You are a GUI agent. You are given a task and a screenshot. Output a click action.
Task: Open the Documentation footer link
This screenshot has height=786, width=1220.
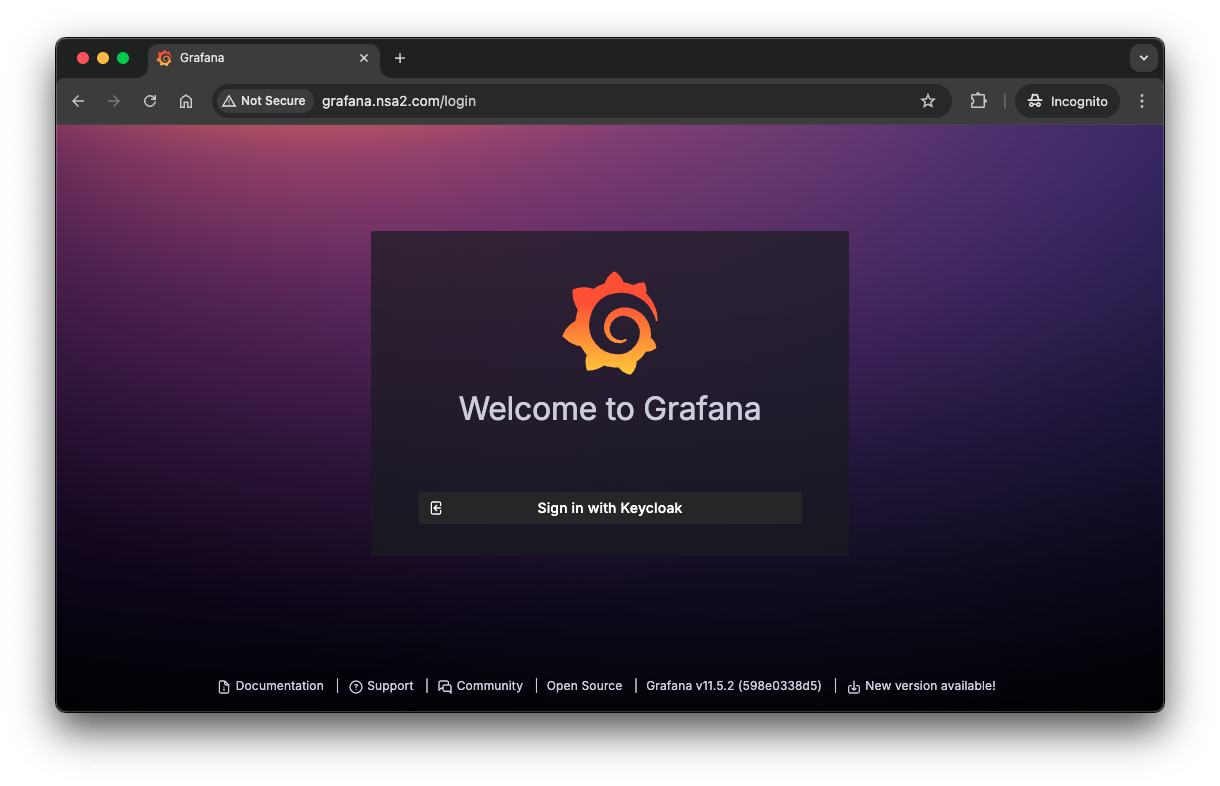click(271, 686)
